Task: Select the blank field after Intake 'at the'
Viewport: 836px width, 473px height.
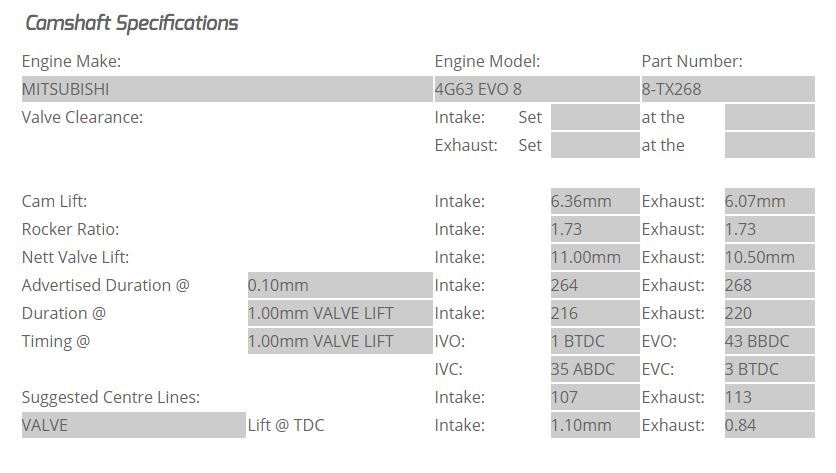Action: pos(770,117)
